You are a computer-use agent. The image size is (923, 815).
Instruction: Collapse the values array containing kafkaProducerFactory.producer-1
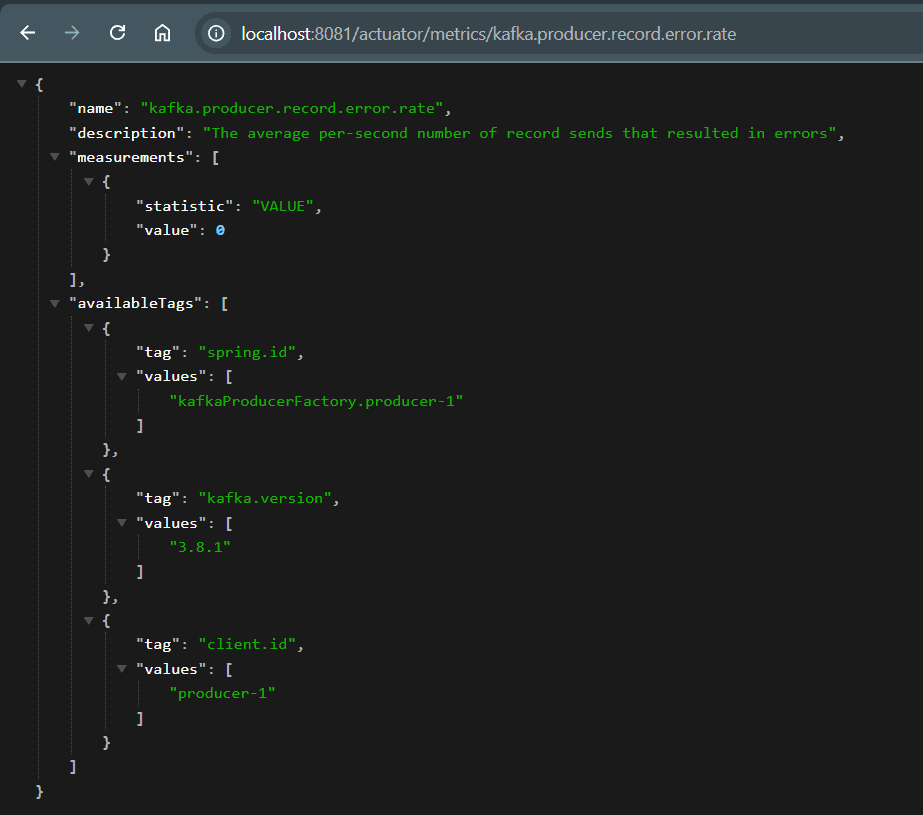122,376
